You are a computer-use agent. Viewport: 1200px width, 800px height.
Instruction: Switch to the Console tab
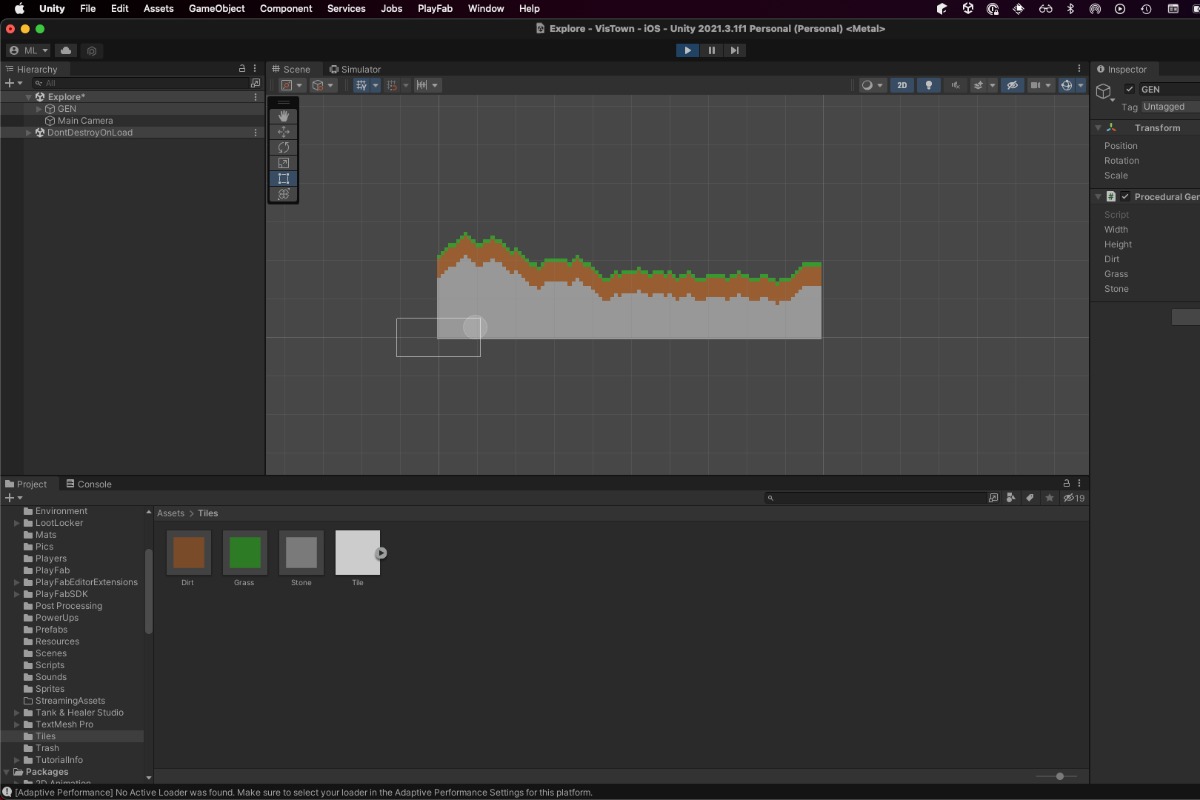(x=88, y=484)
